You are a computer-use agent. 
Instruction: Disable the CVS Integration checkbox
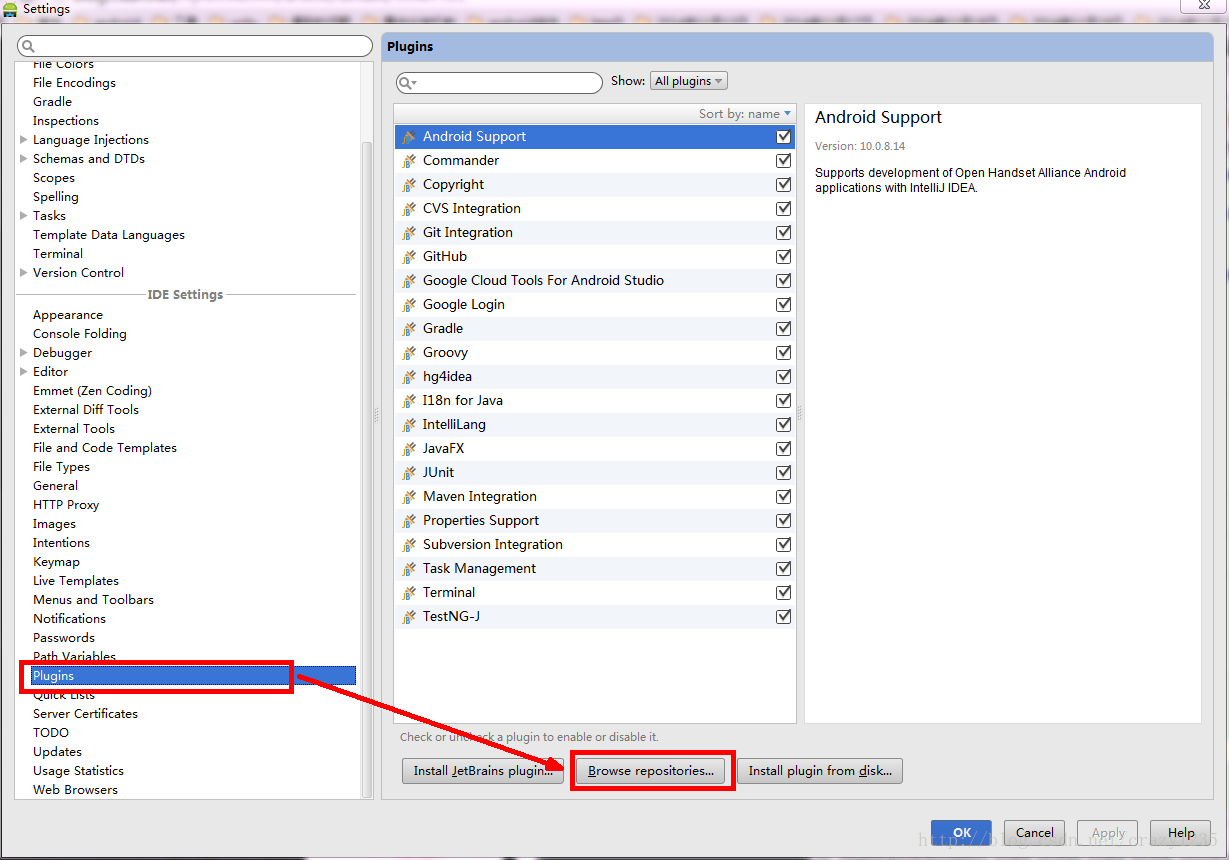783,209
